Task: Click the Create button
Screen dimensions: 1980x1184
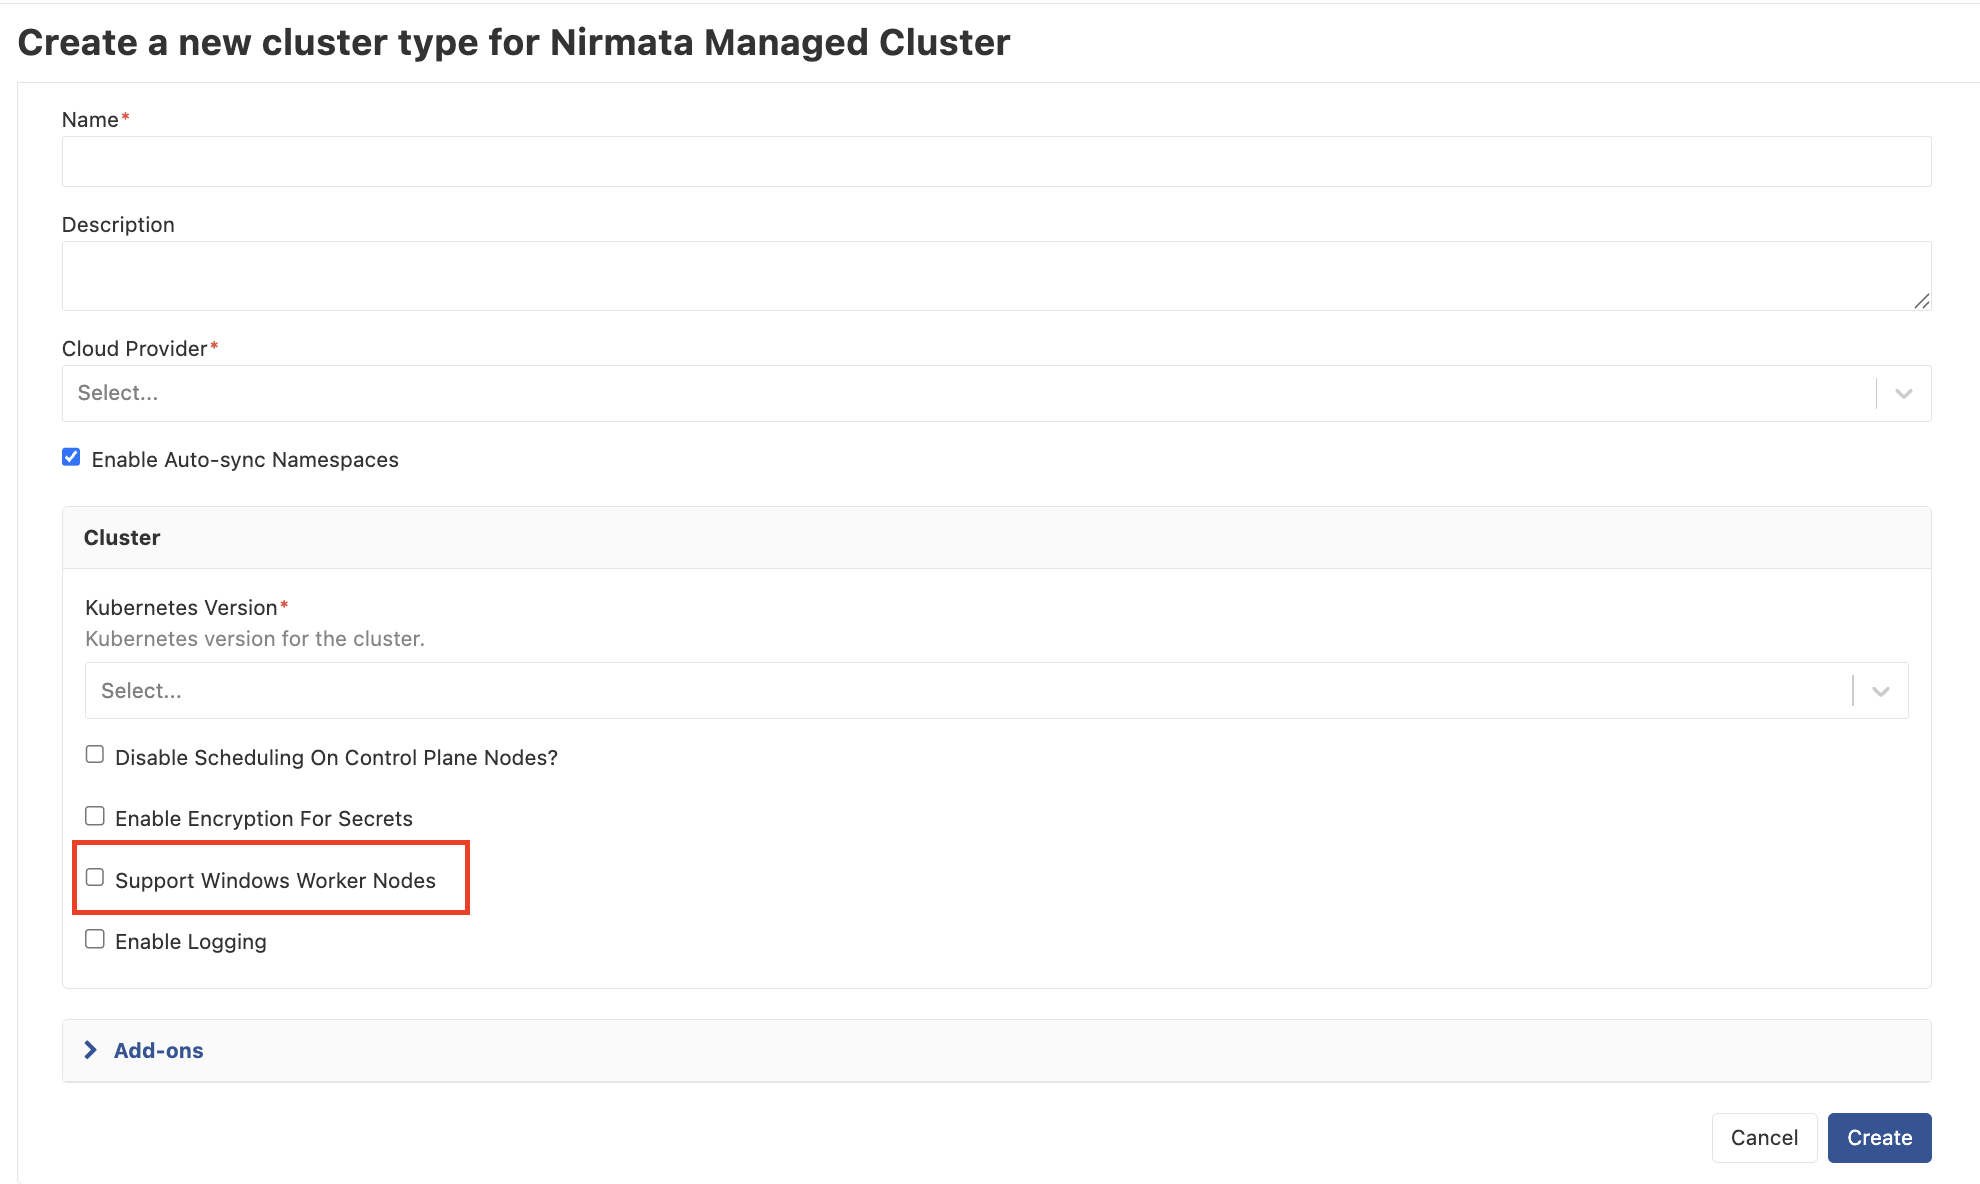Action: [1879, 1138]
